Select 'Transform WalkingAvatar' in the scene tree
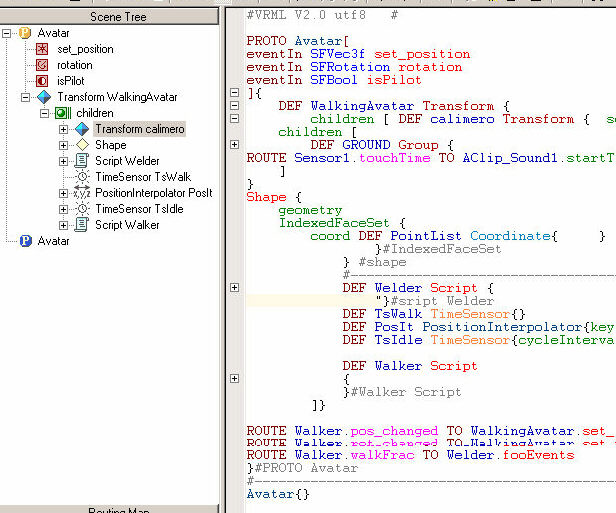 pyautogui.click(x=117, y=97)
